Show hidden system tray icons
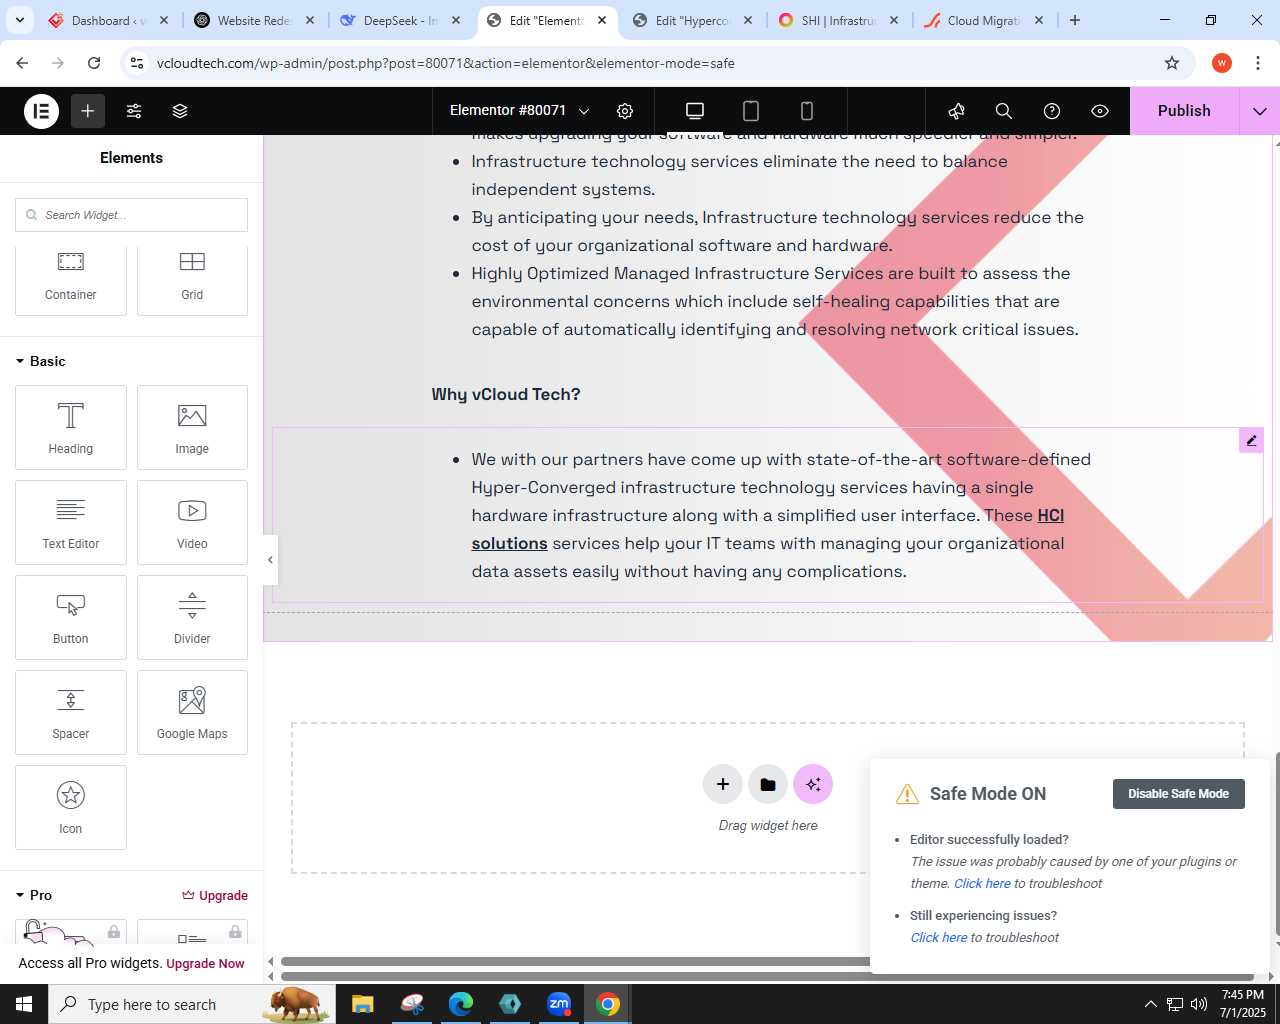The image size is (1280, 1024). click(1151, 1004)
